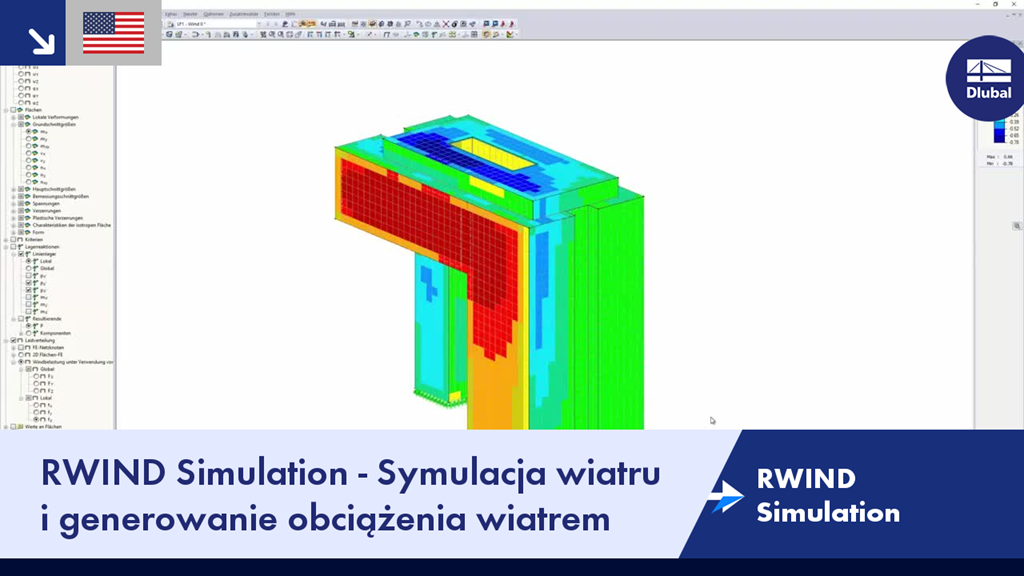The height and width of the screenshot is (576, 1024).
Task: Open the Hilfe menu
Action: 291,14
